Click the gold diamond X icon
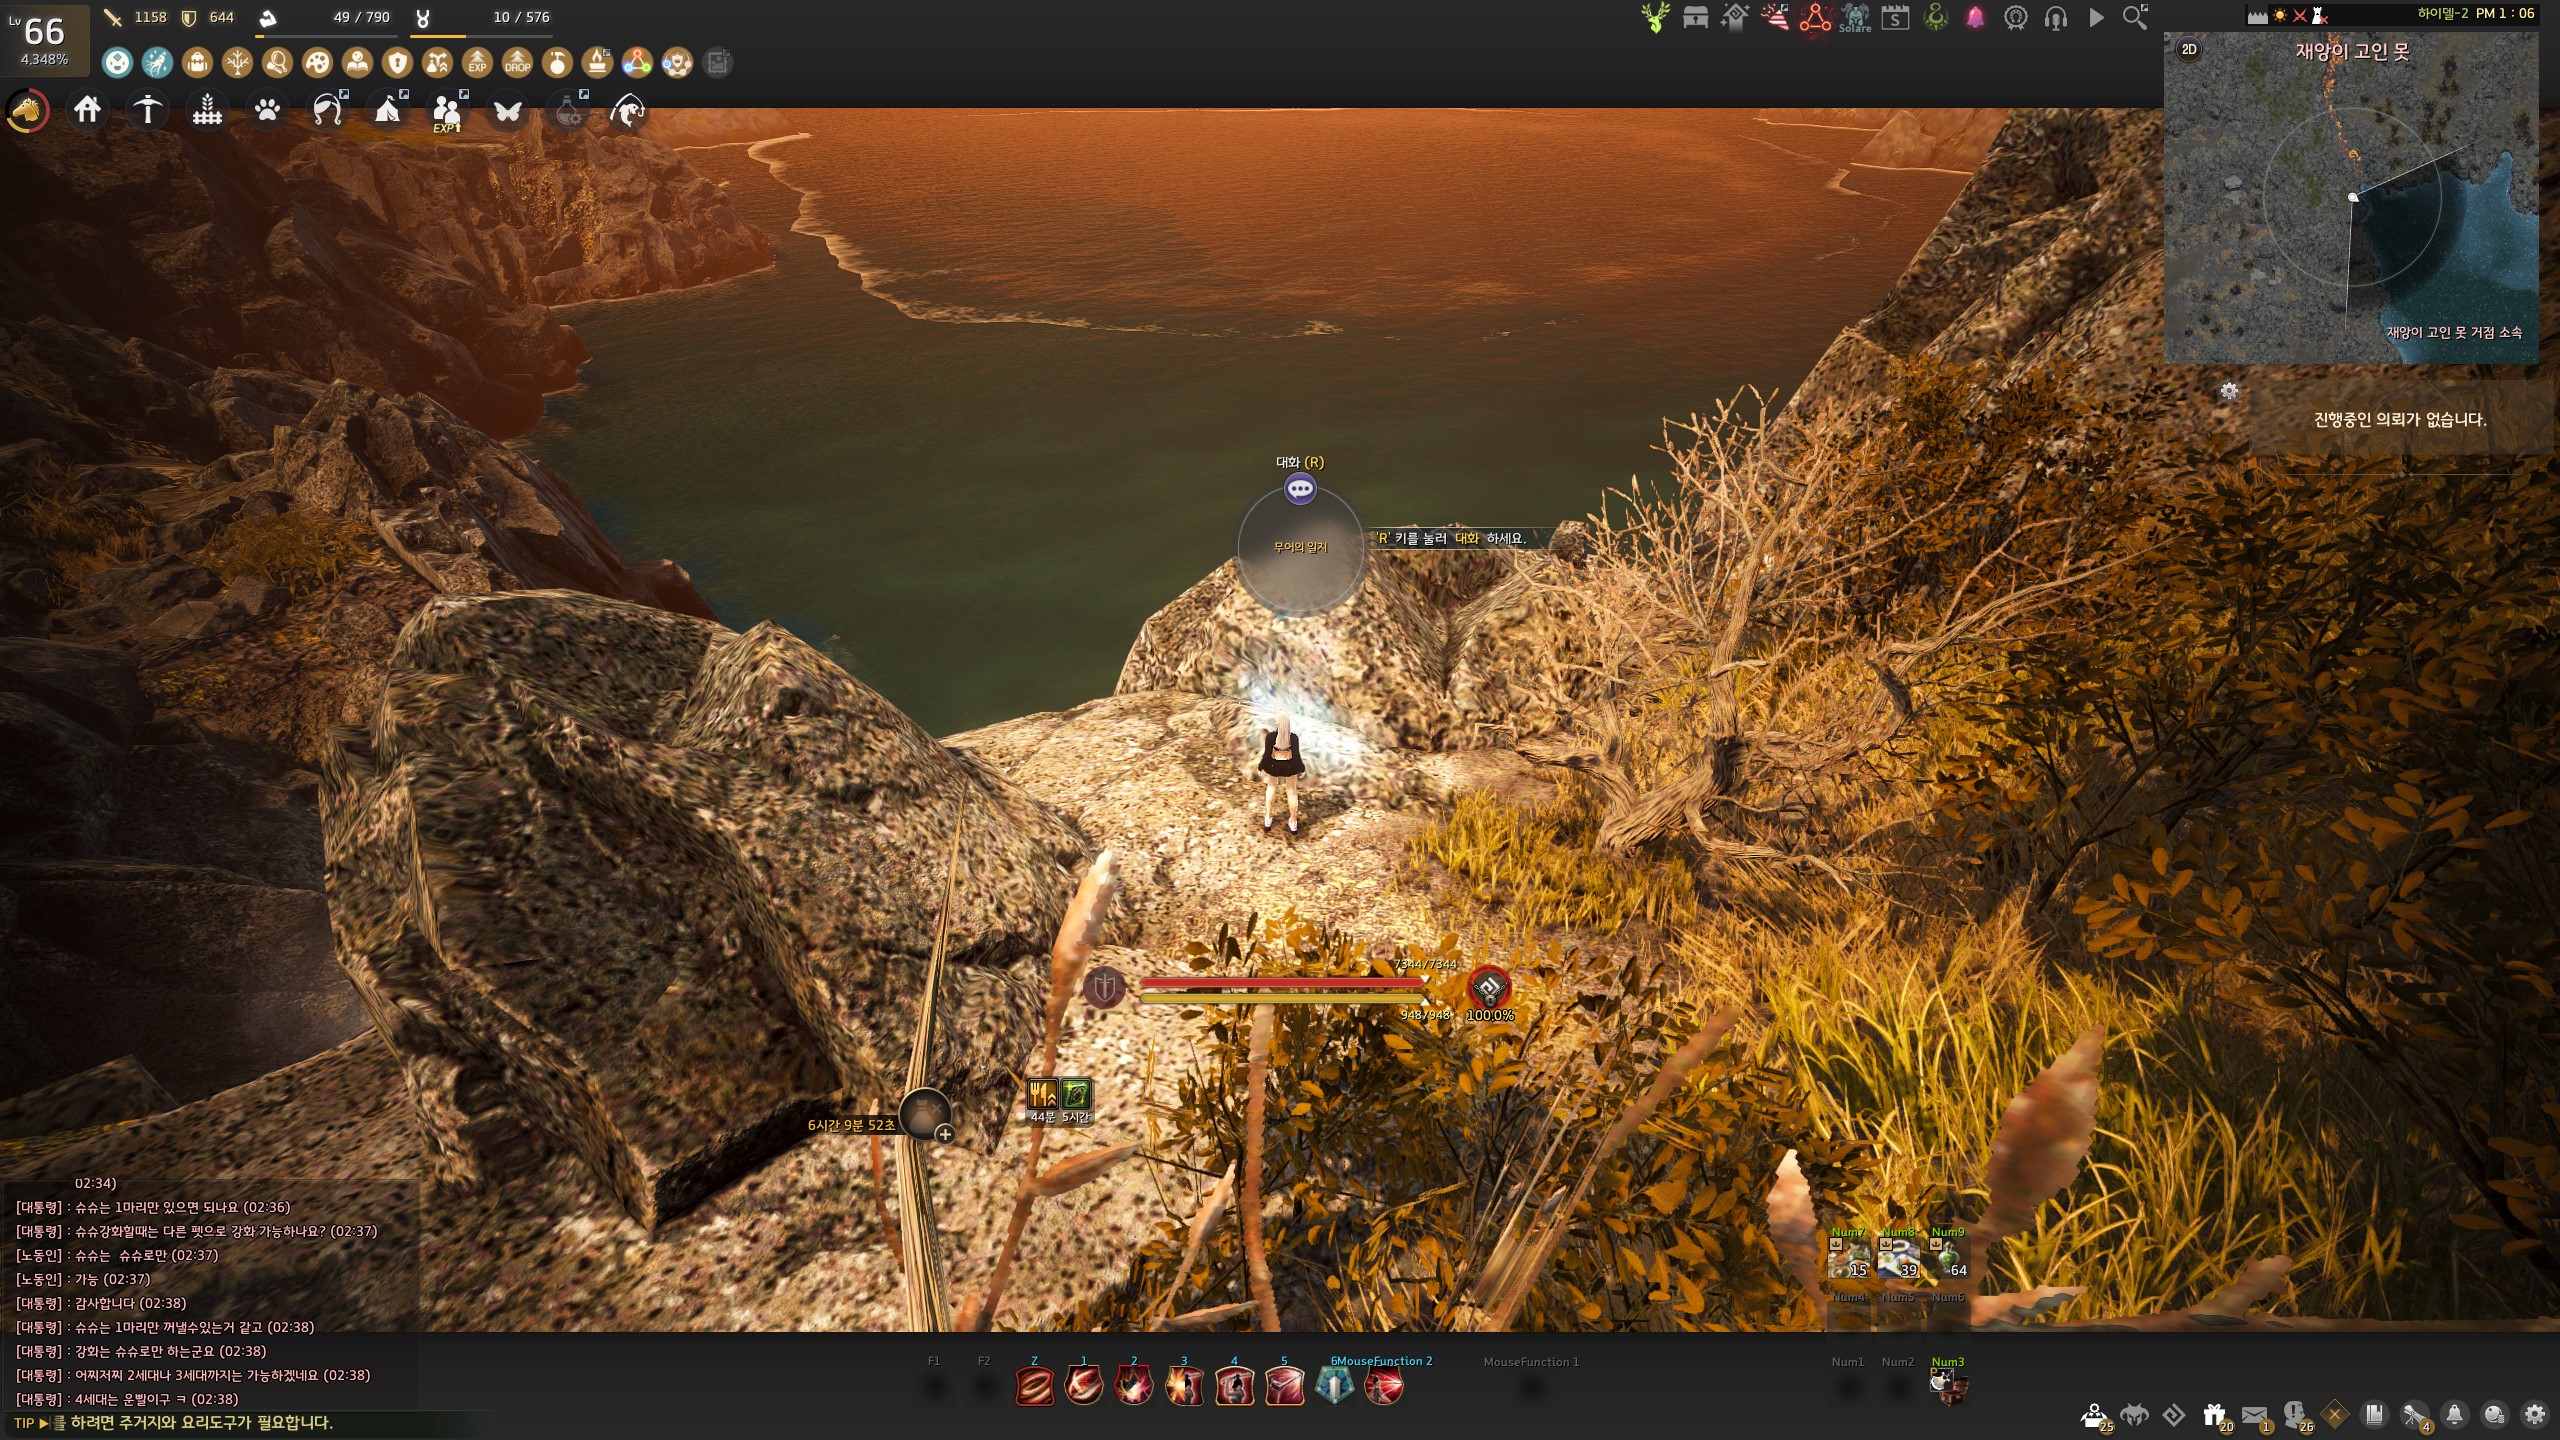This screenshot has height=1440, width=2560. (2335, 1415)
